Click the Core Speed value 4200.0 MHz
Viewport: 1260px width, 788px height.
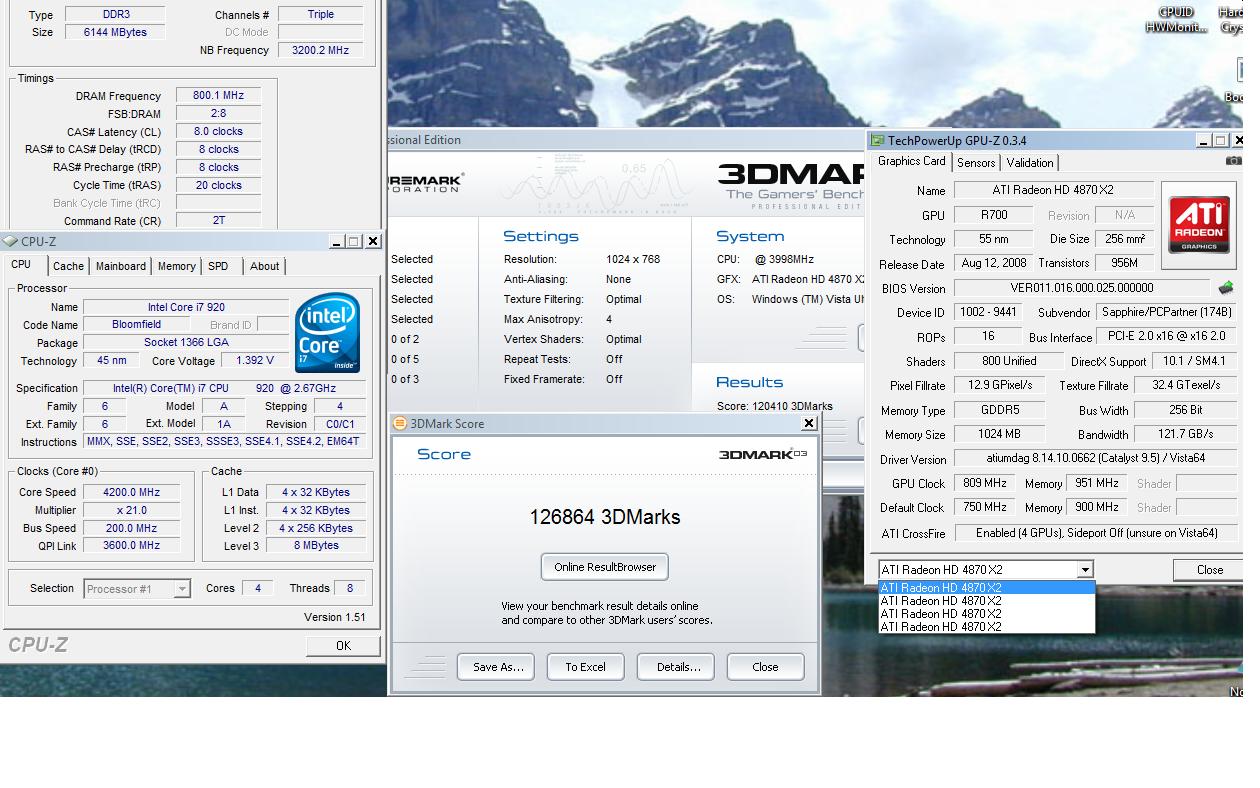tap(132, 492)
